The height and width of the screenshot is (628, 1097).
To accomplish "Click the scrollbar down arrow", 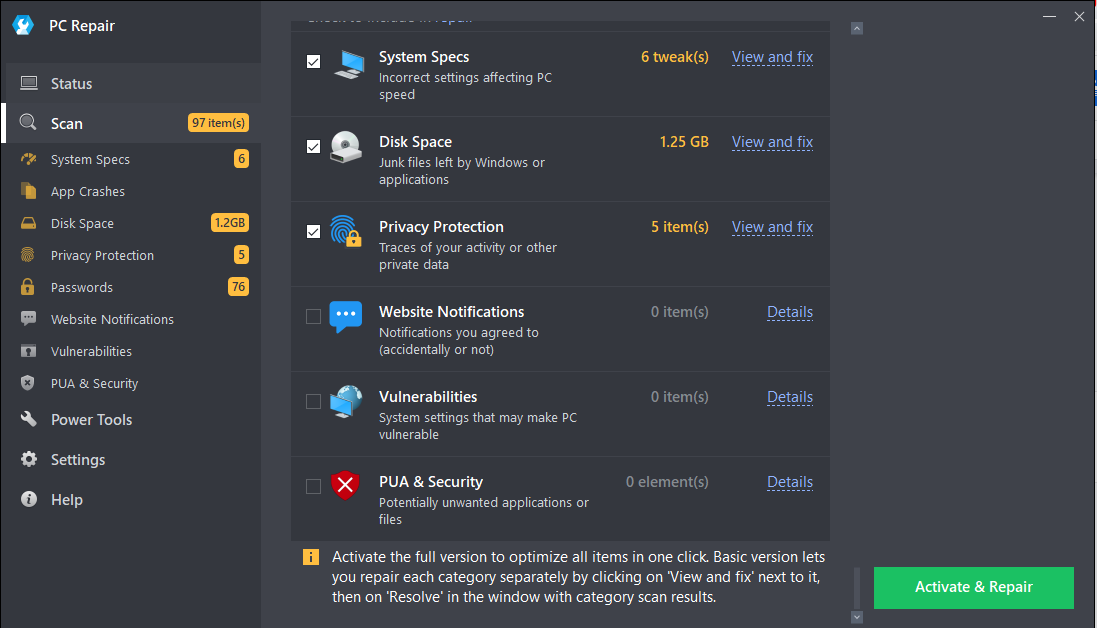I will [857, 617].
